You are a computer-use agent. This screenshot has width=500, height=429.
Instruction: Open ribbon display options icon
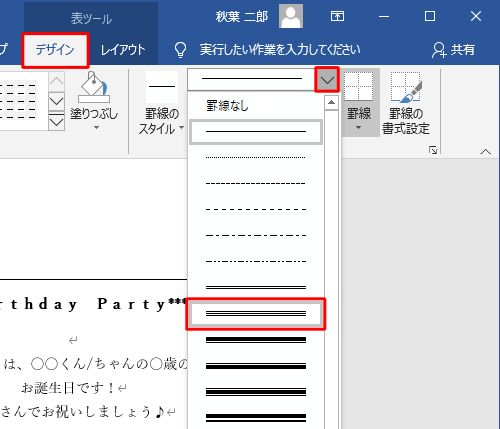coord(337,16)
